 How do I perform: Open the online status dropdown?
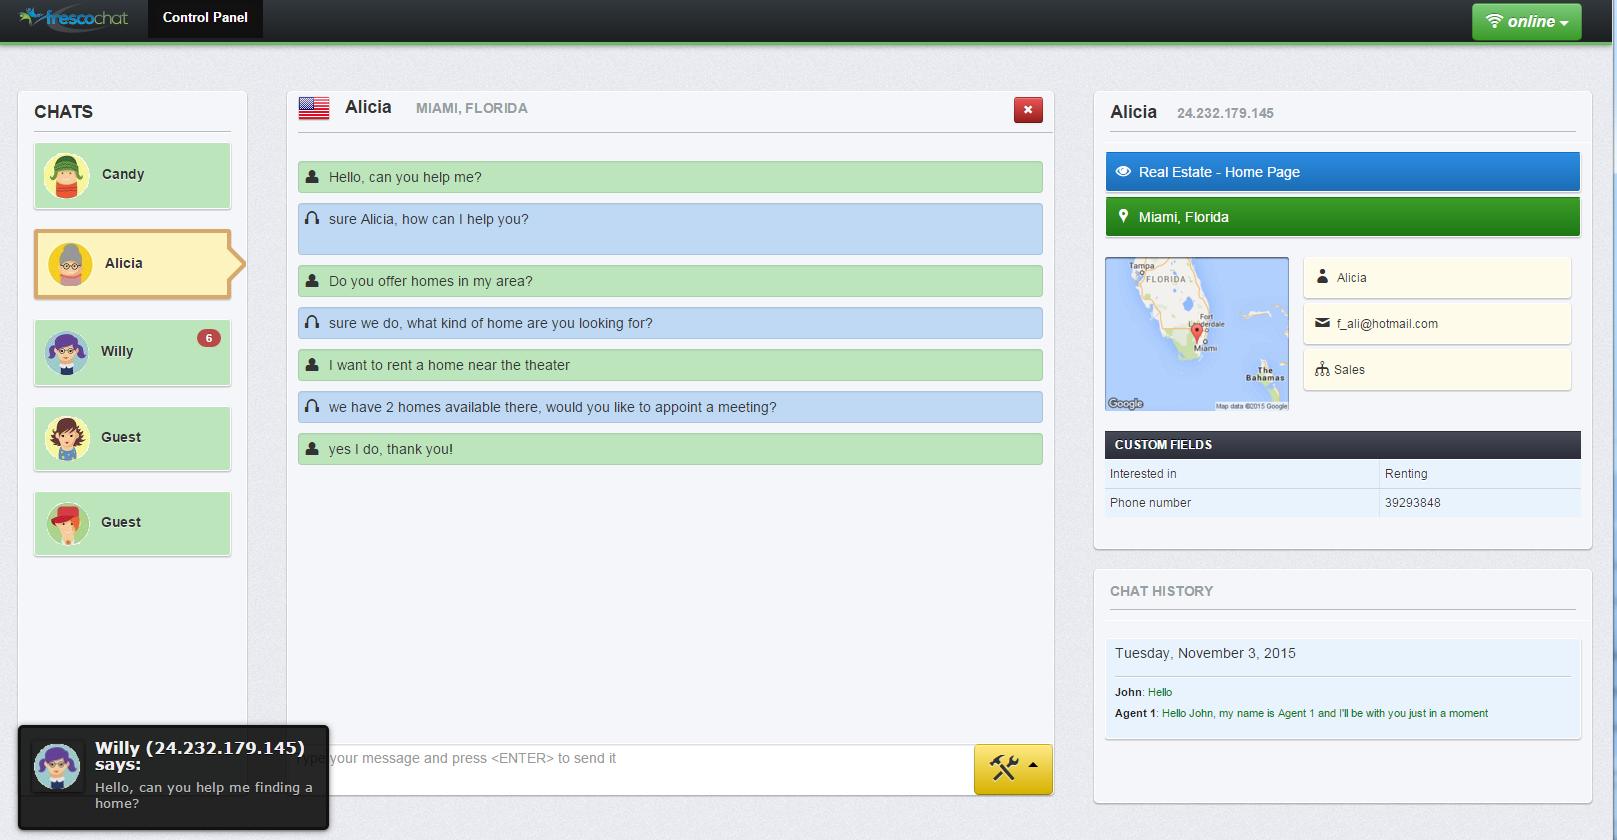click(1526, 21)
